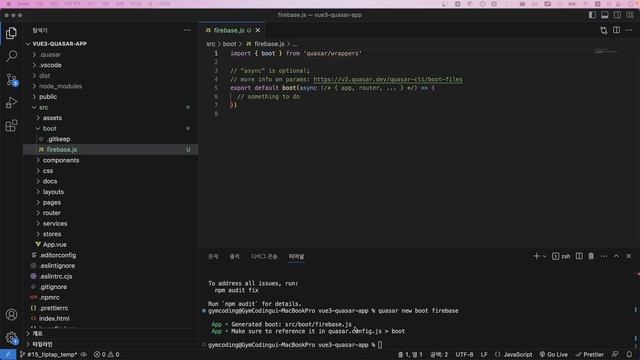Screen dimensions: 640x360
Task: Select the zsh terminal instance
Action: pyautogui.click(x=561, y=256)
